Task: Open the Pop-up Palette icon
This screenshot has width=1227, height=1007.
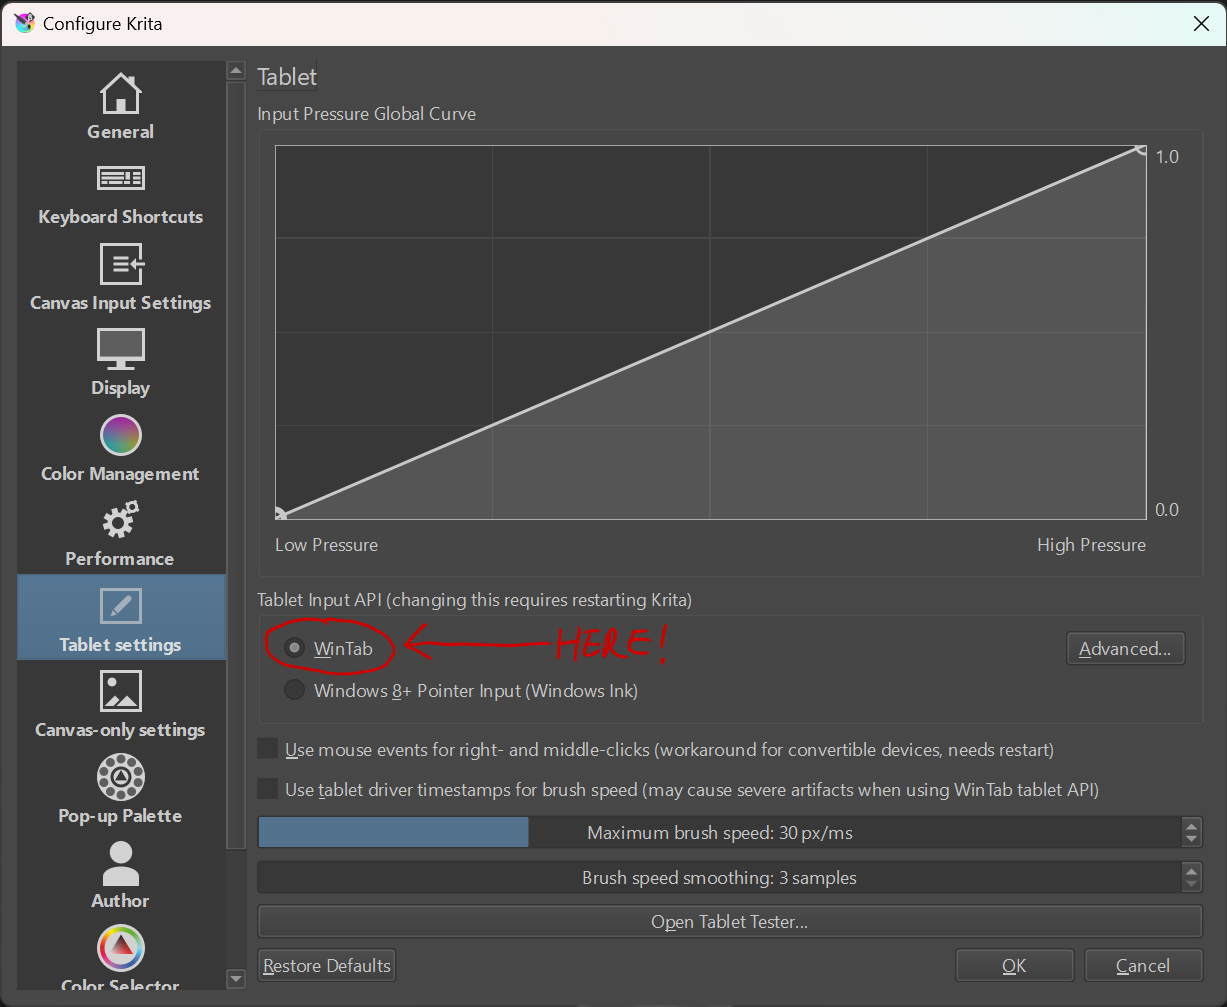Action: point(120,777)
